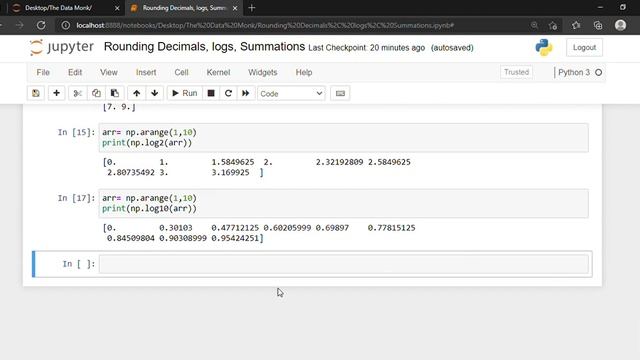Click the Python 3 kernel status indicator circle

click(x=598, y=72)
